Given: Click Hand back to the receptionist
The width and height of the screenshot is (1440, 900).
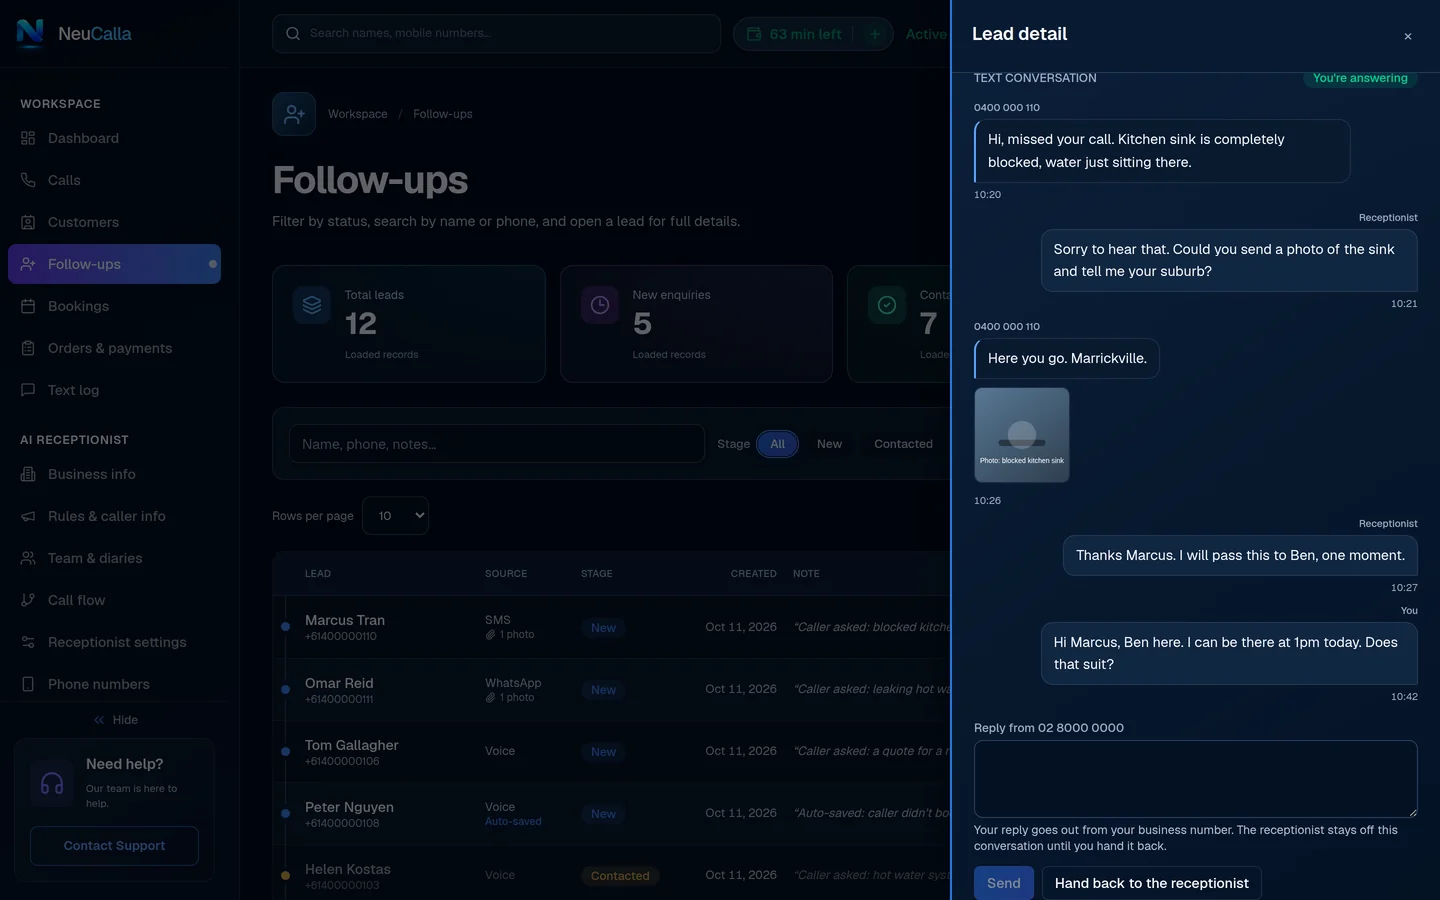Looking at the screenshot, I should 1152,883.
